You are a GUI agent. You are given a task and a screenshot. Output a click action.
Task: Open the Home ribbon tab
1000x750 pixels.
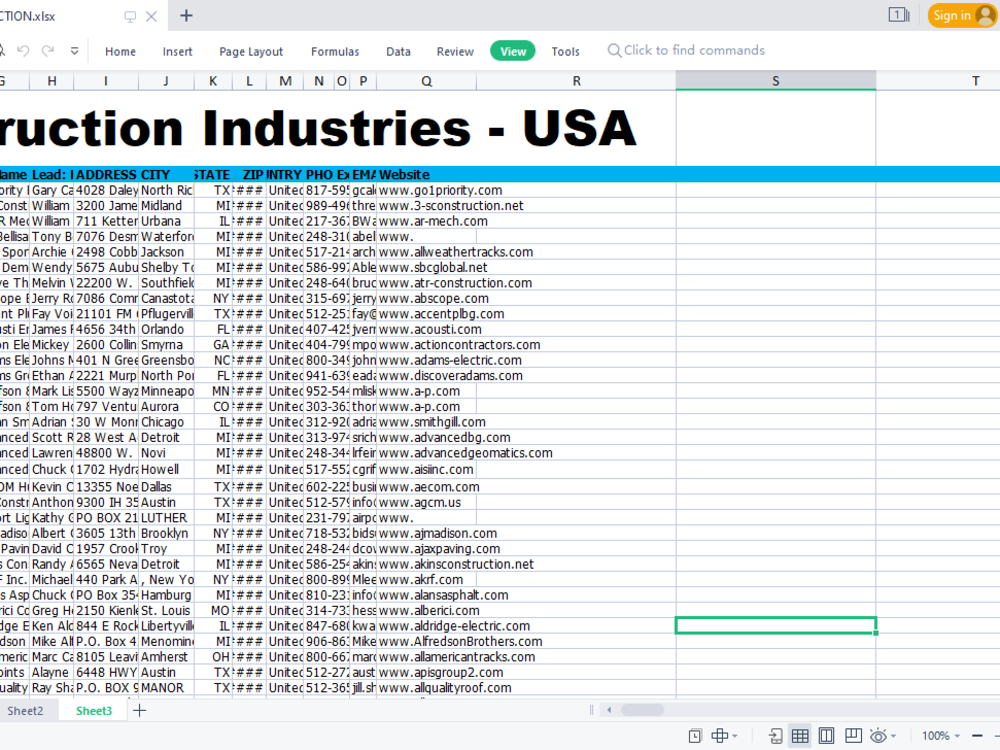tap(121, 52)
